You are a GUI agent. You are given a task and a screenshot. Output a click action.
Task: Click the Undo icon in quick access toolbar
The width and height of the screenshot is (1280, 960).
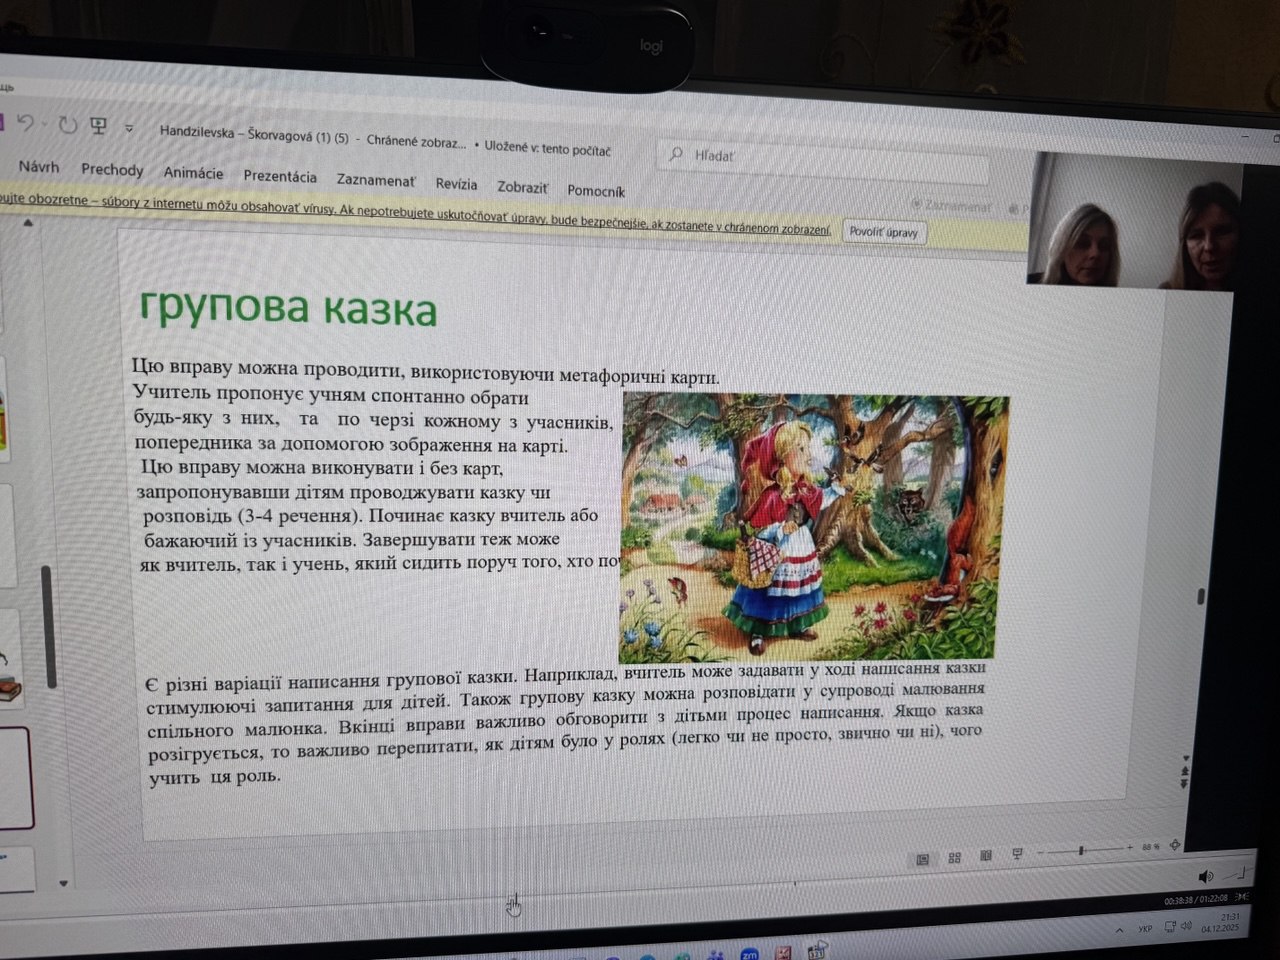pos(25,123)
